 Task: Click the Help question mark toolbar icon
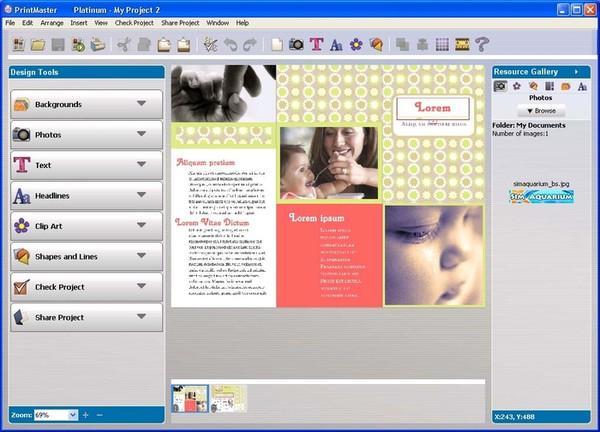tap(482, 44)
